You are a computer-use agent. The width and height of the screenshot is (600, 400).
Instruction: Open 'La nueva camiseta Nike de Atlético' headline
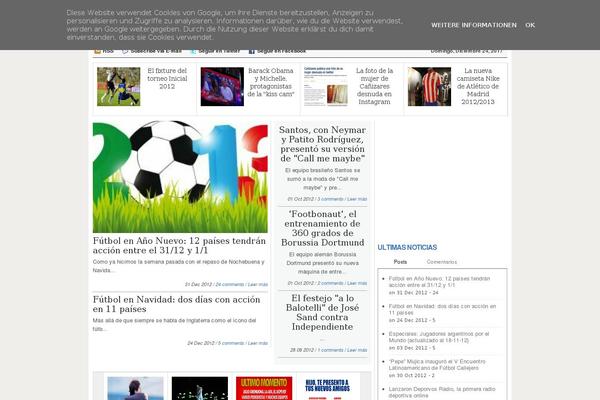click(x=478, y=86)
